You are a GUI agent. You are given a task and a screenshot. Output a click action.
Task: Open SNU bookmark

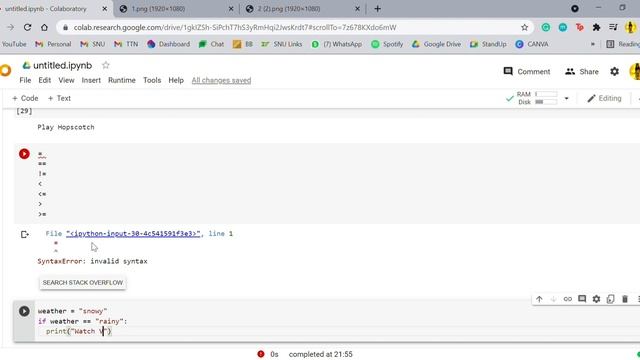tap(93, 44)
